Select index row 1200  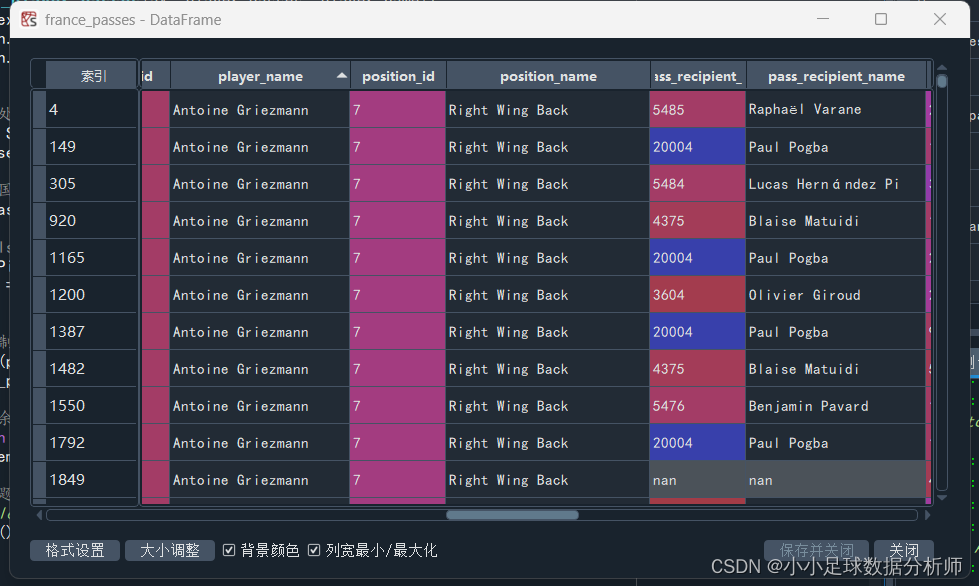92,295
